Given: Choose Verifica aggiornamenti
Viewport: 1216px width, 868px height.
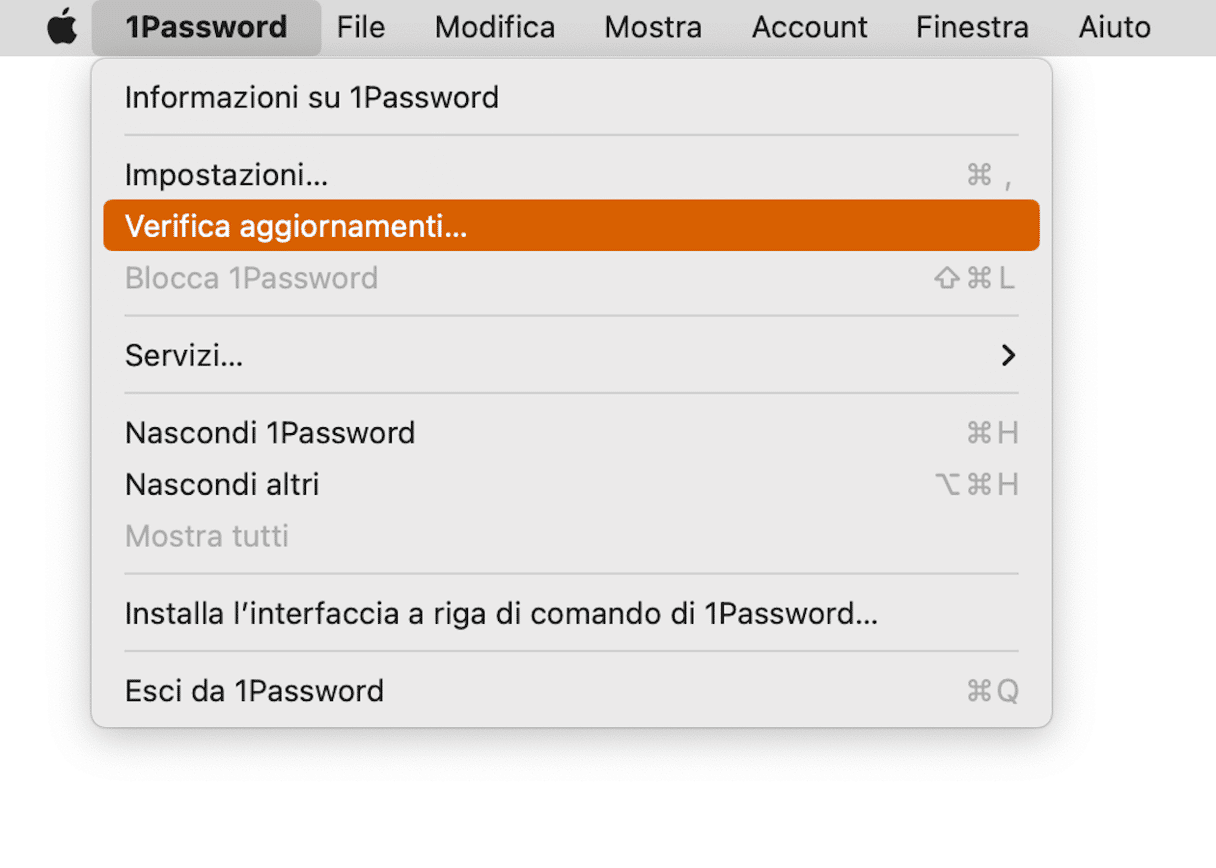Looking at the screenshot, I should click(x=296, y=227).
